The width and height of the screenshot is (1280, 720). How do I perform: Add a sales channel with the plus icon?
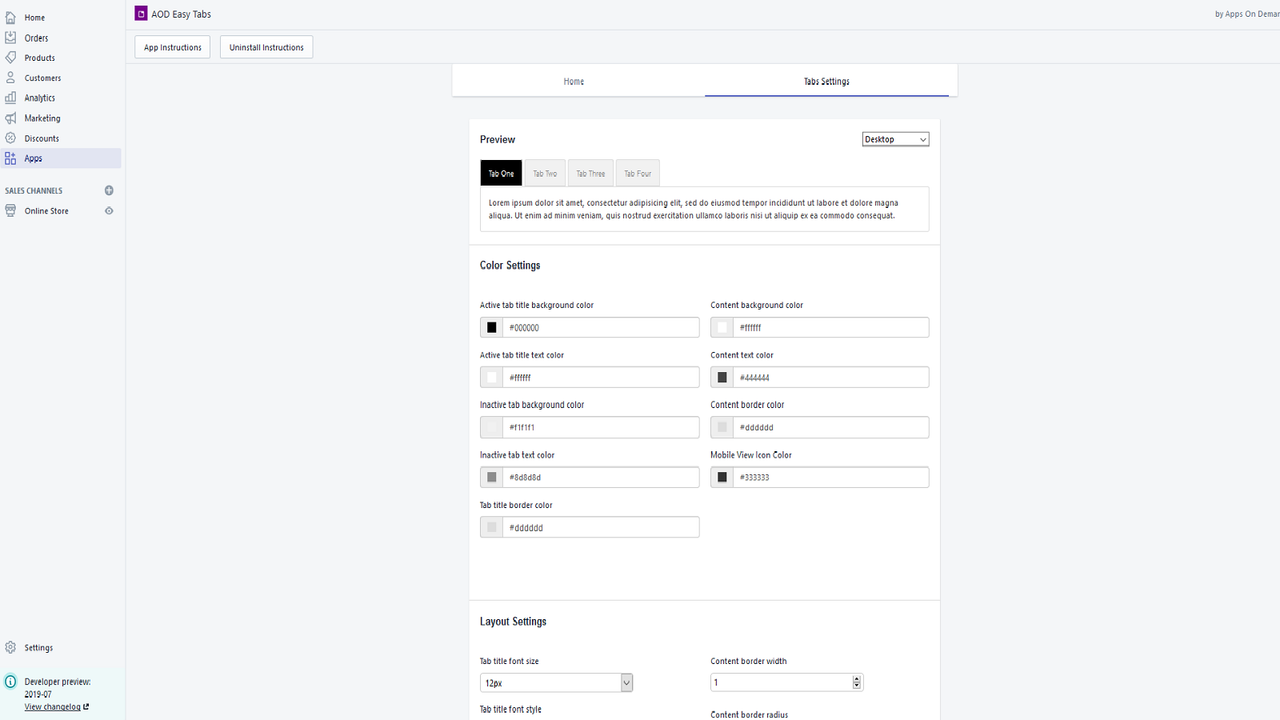[x=109, y=190]
